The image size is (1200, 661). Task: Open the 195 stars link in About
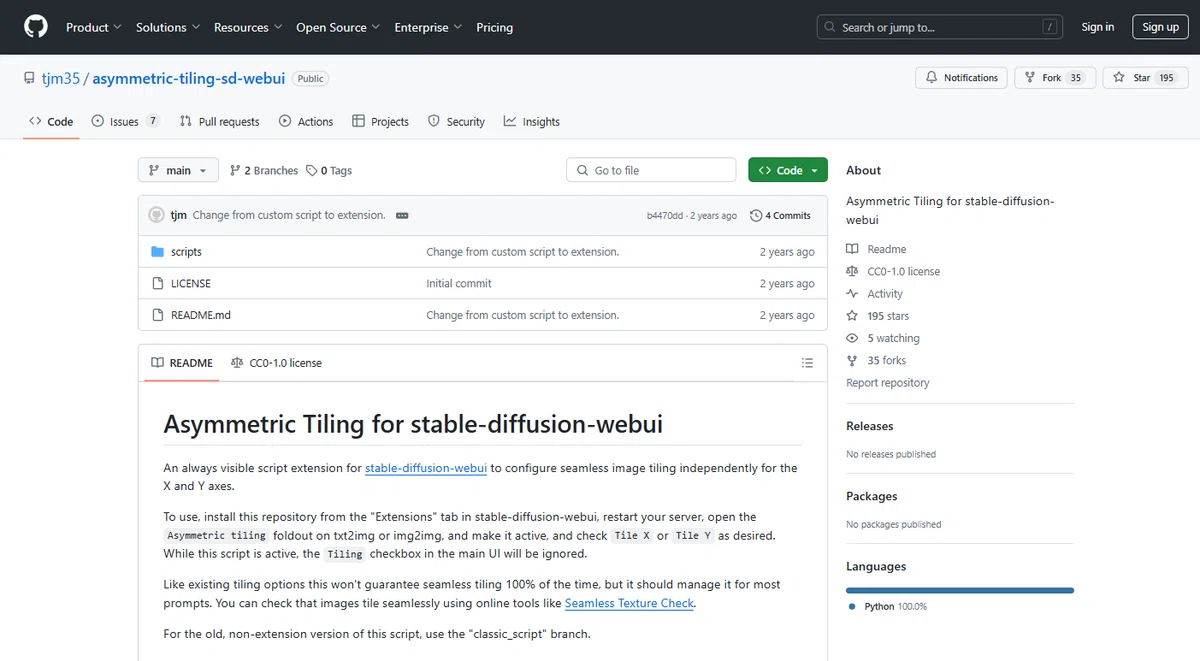point(878,316)
